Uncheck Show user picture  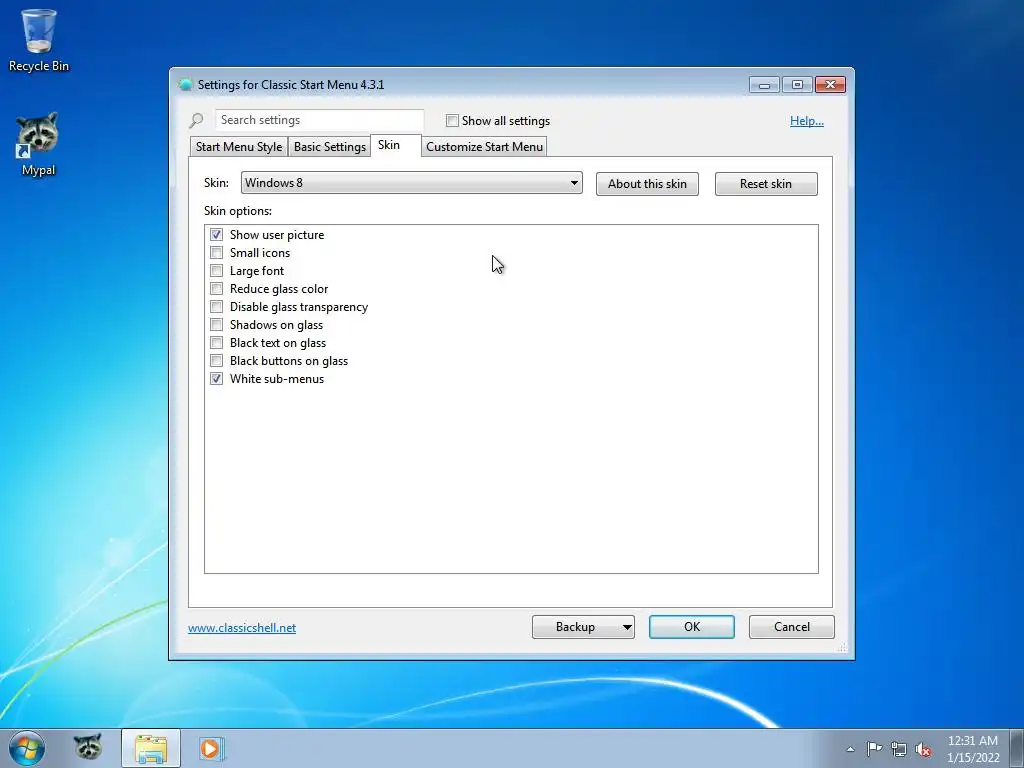click(x=216, y=234)
